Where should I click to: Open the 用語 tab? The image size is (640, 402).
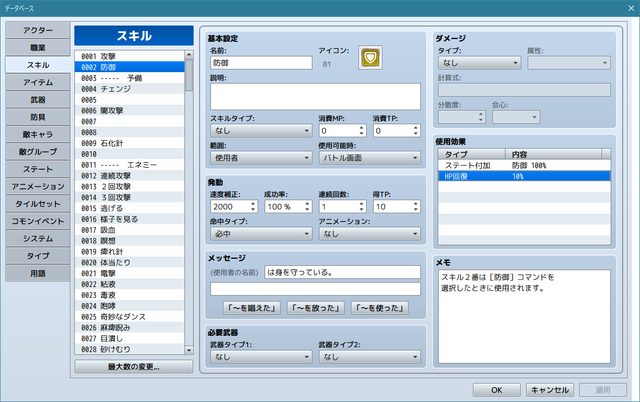38,273
